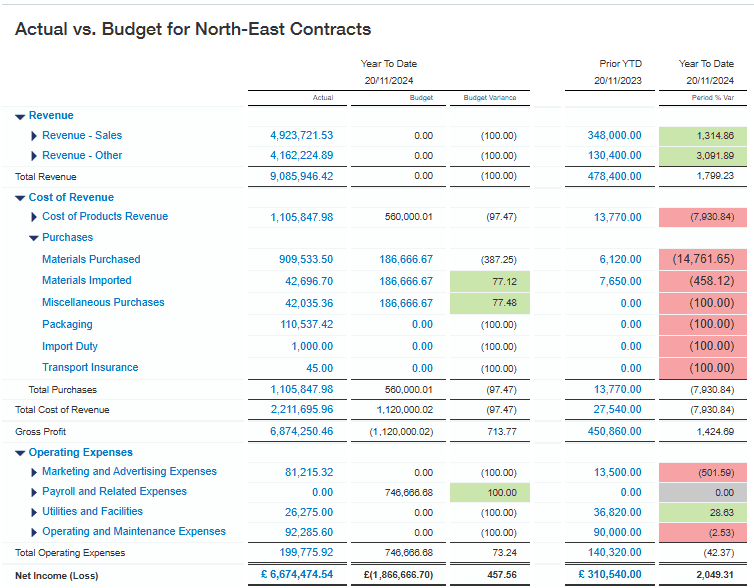Click the Budget Variance column header
This screenshot has height=588, width=754.
[x=490, y=98]
